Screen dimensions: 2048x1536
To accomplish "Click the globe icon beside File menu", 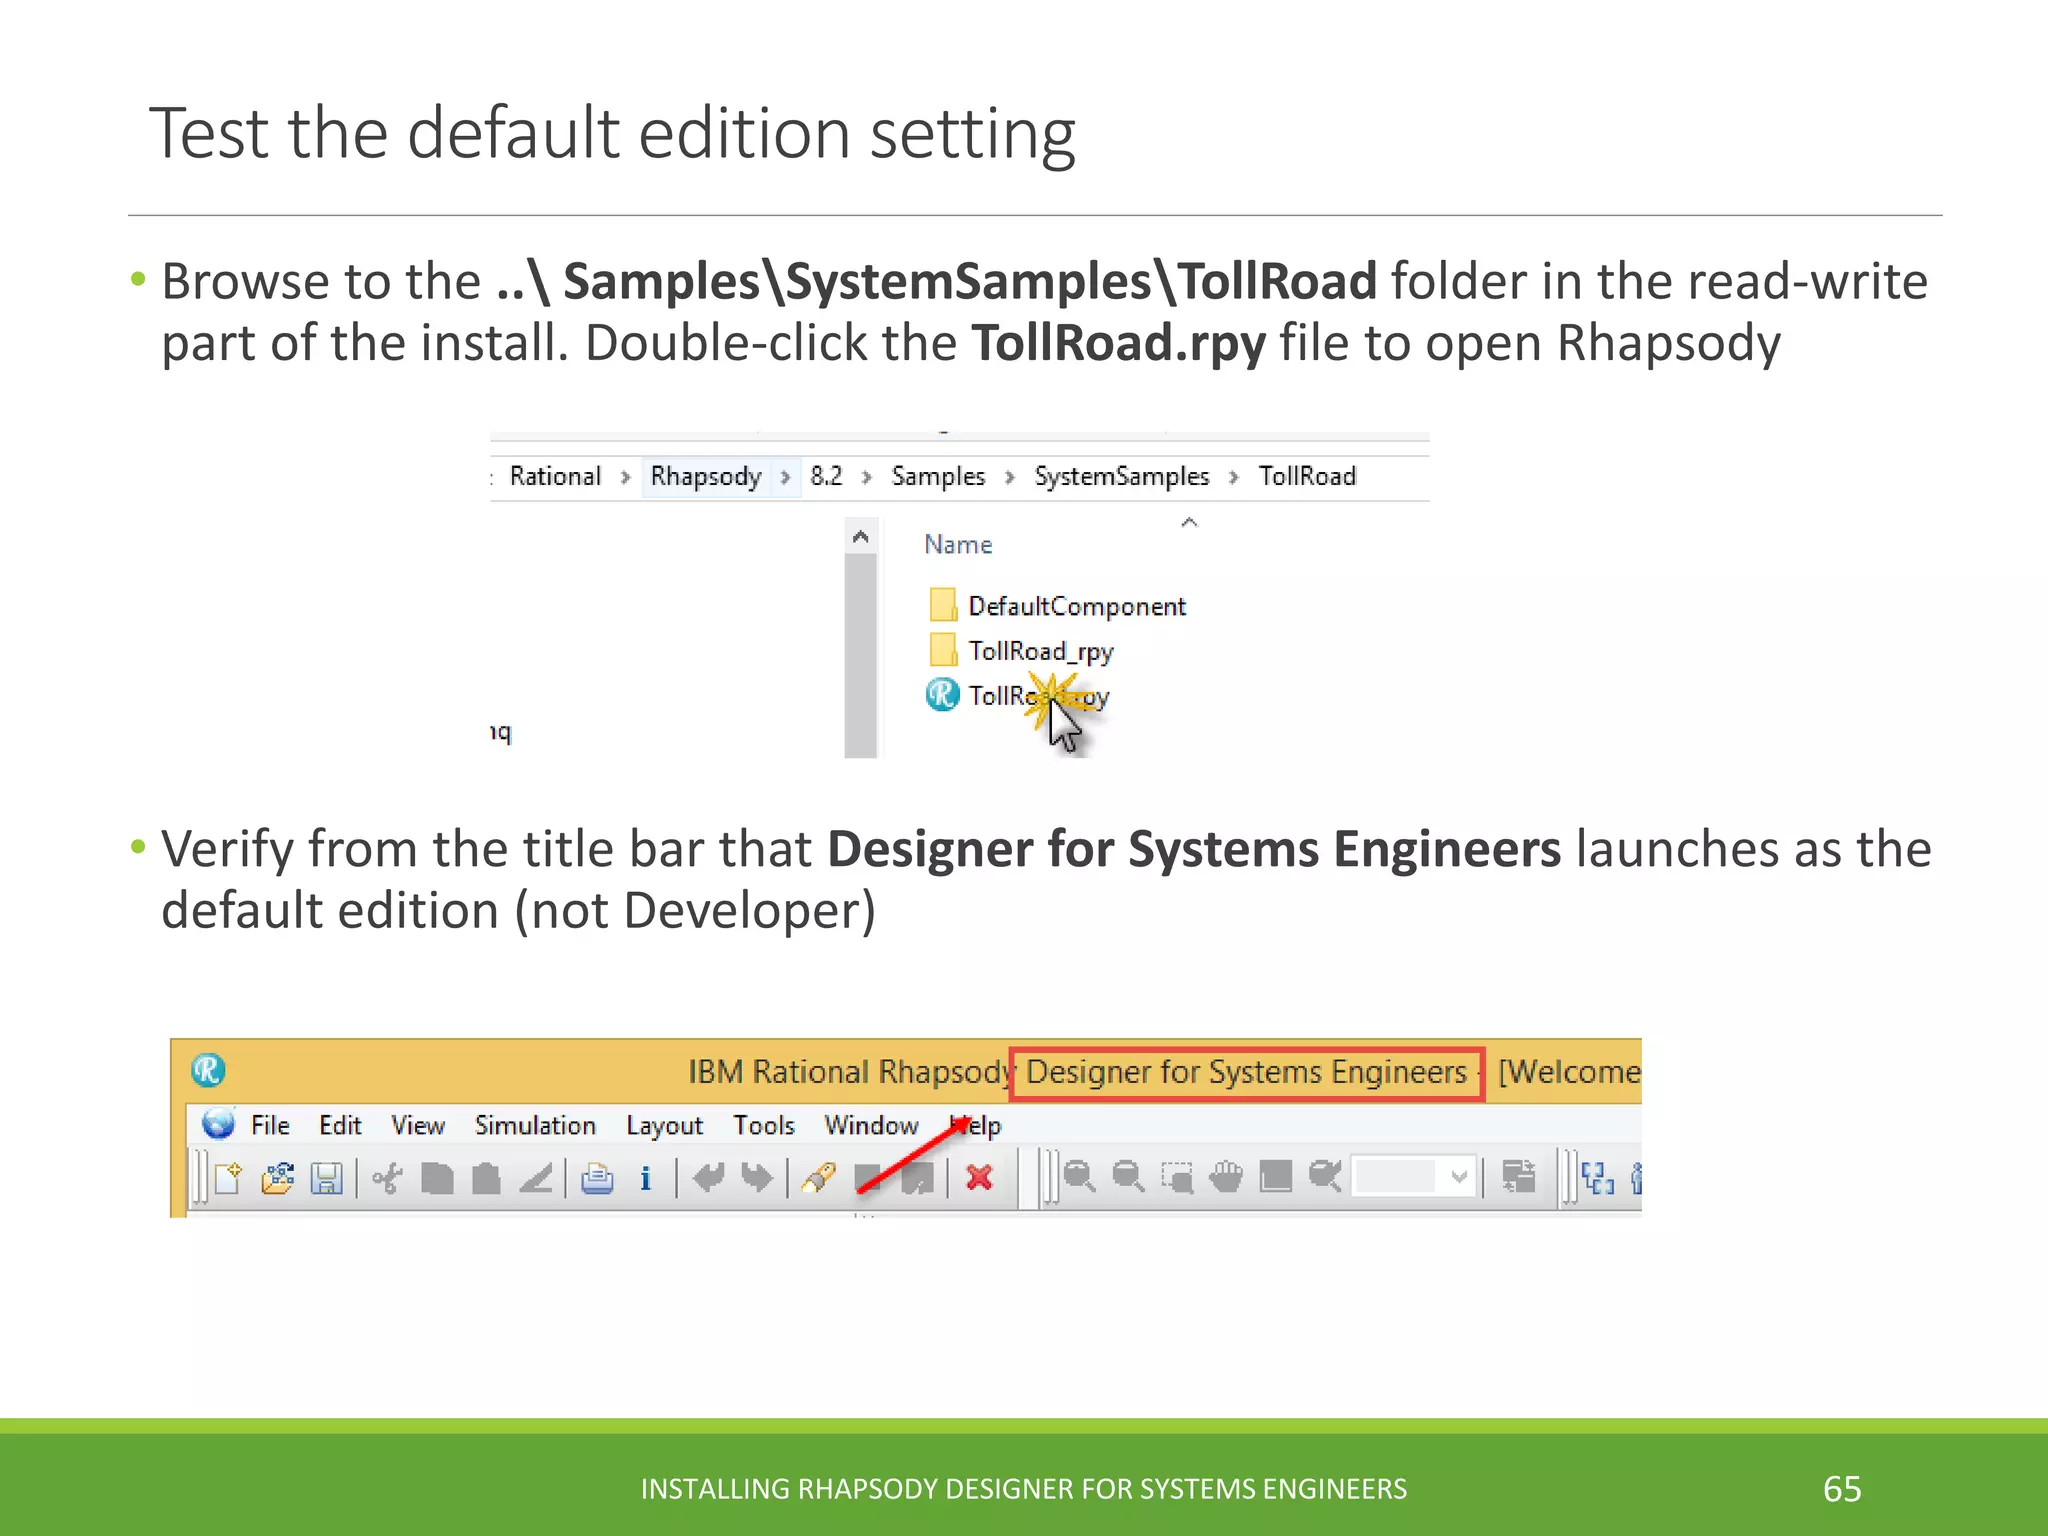I will click(218, 1124).
